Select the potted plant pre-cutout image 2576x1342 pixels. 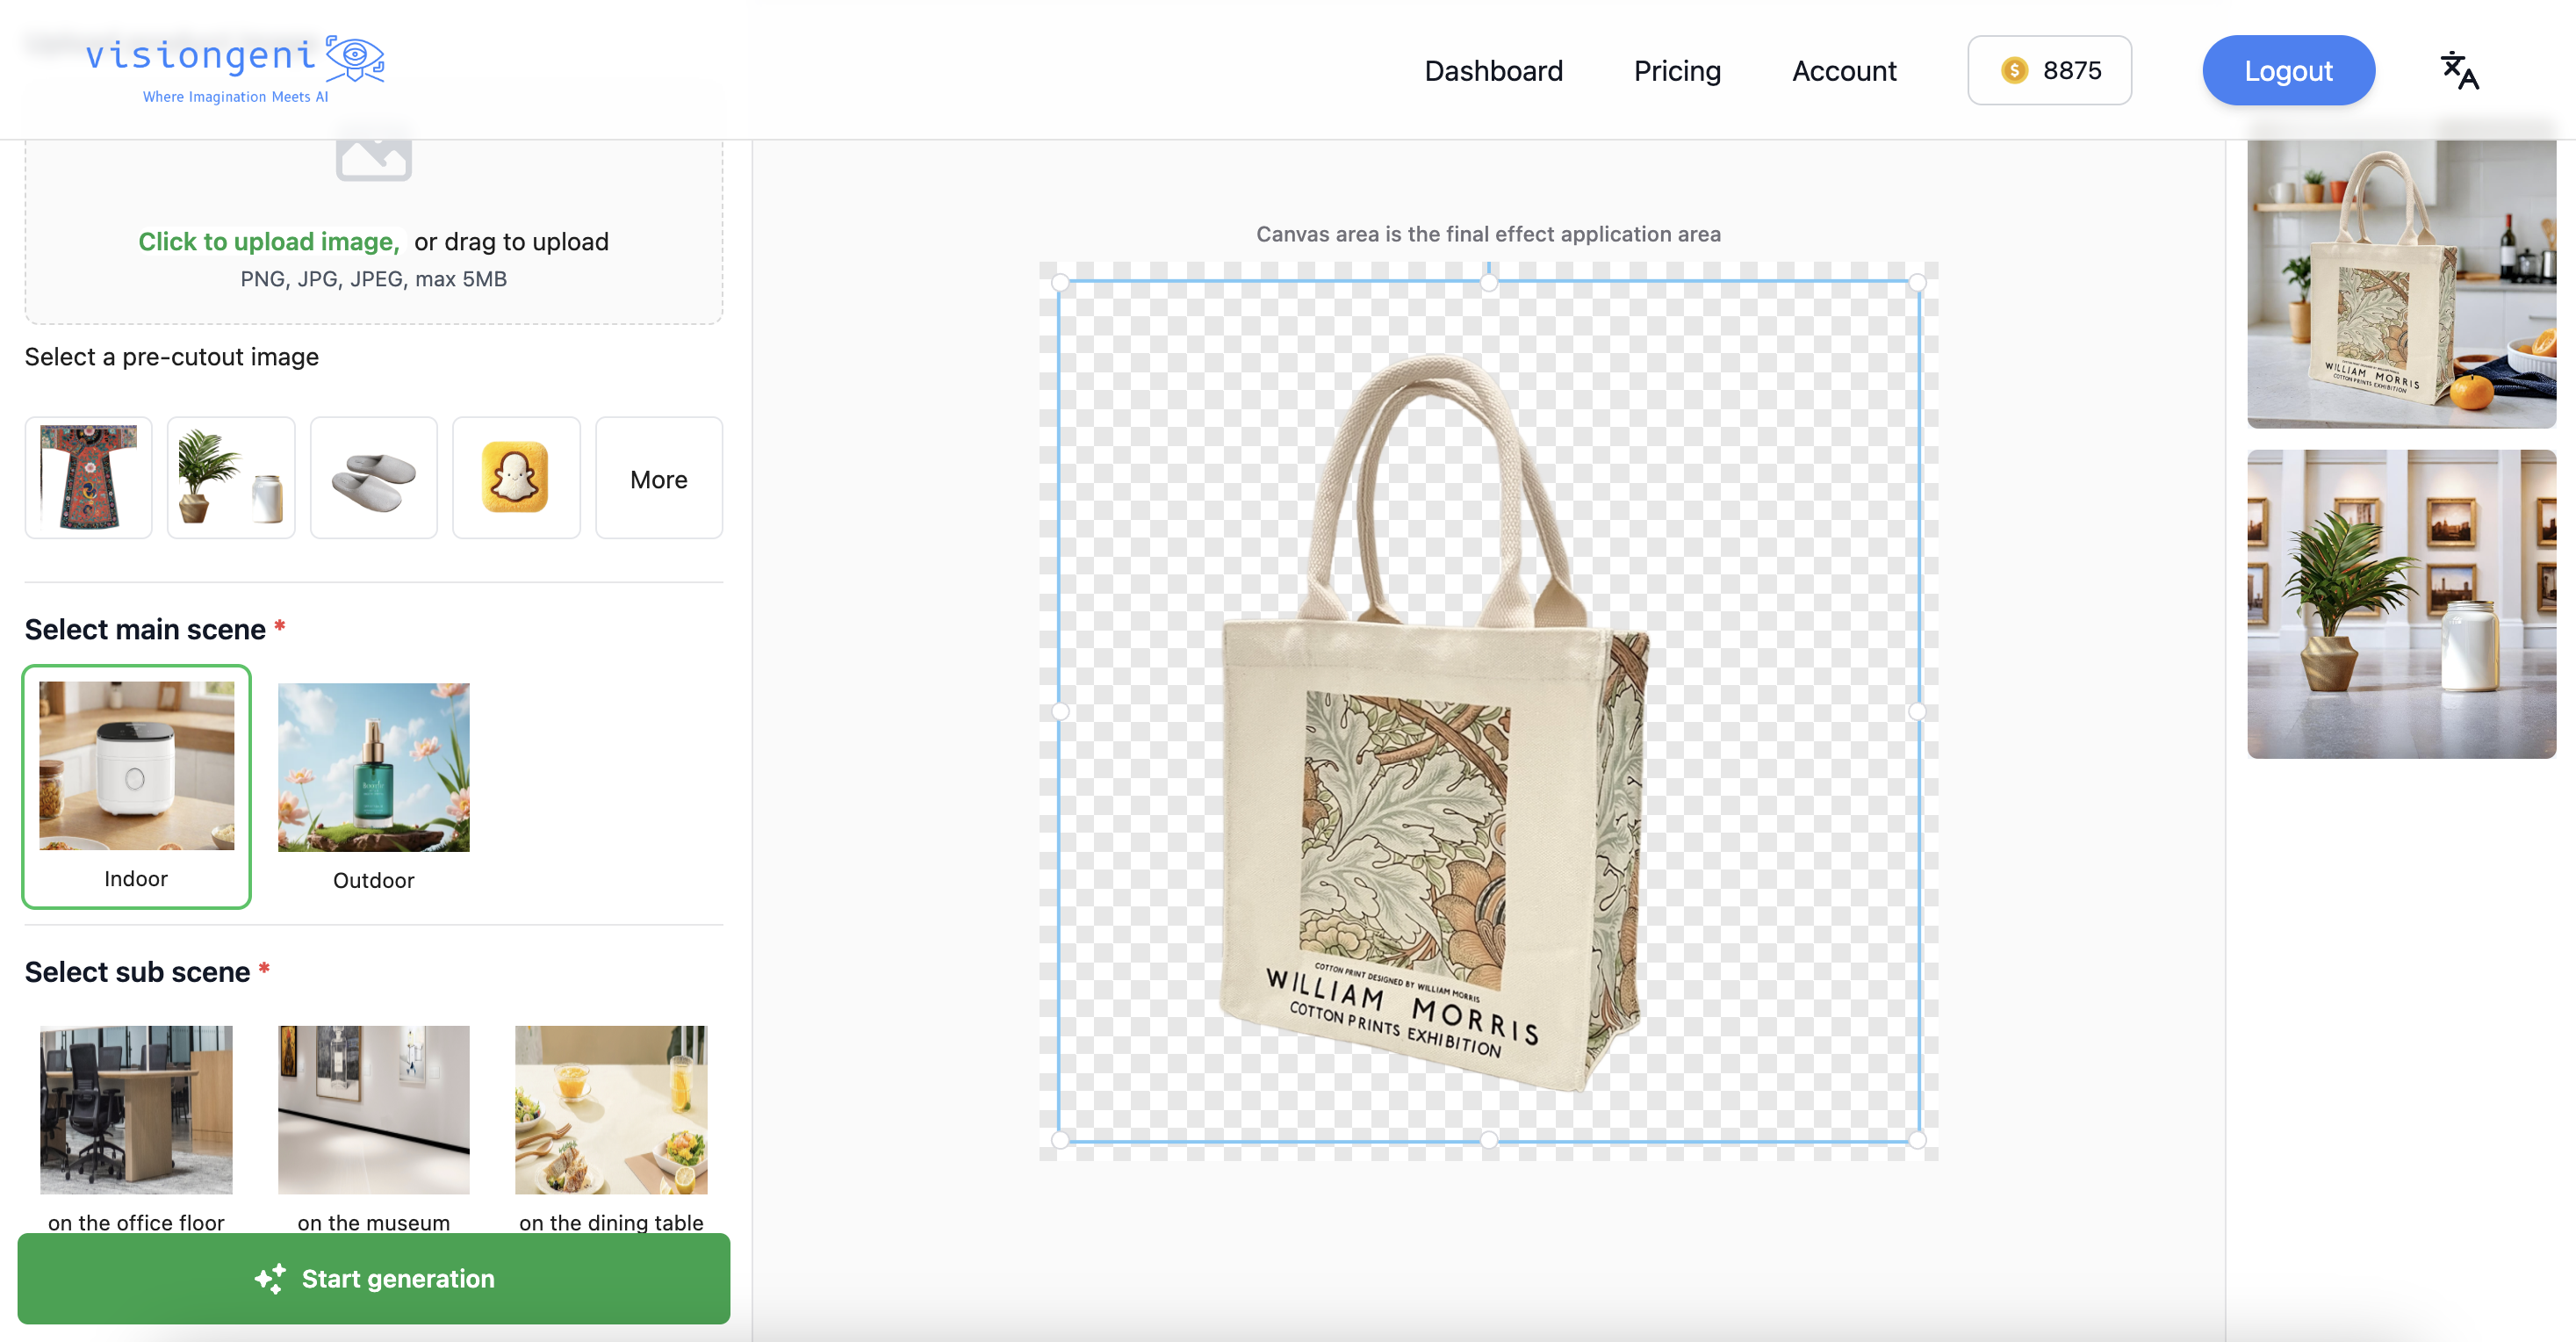click(231, 478)
